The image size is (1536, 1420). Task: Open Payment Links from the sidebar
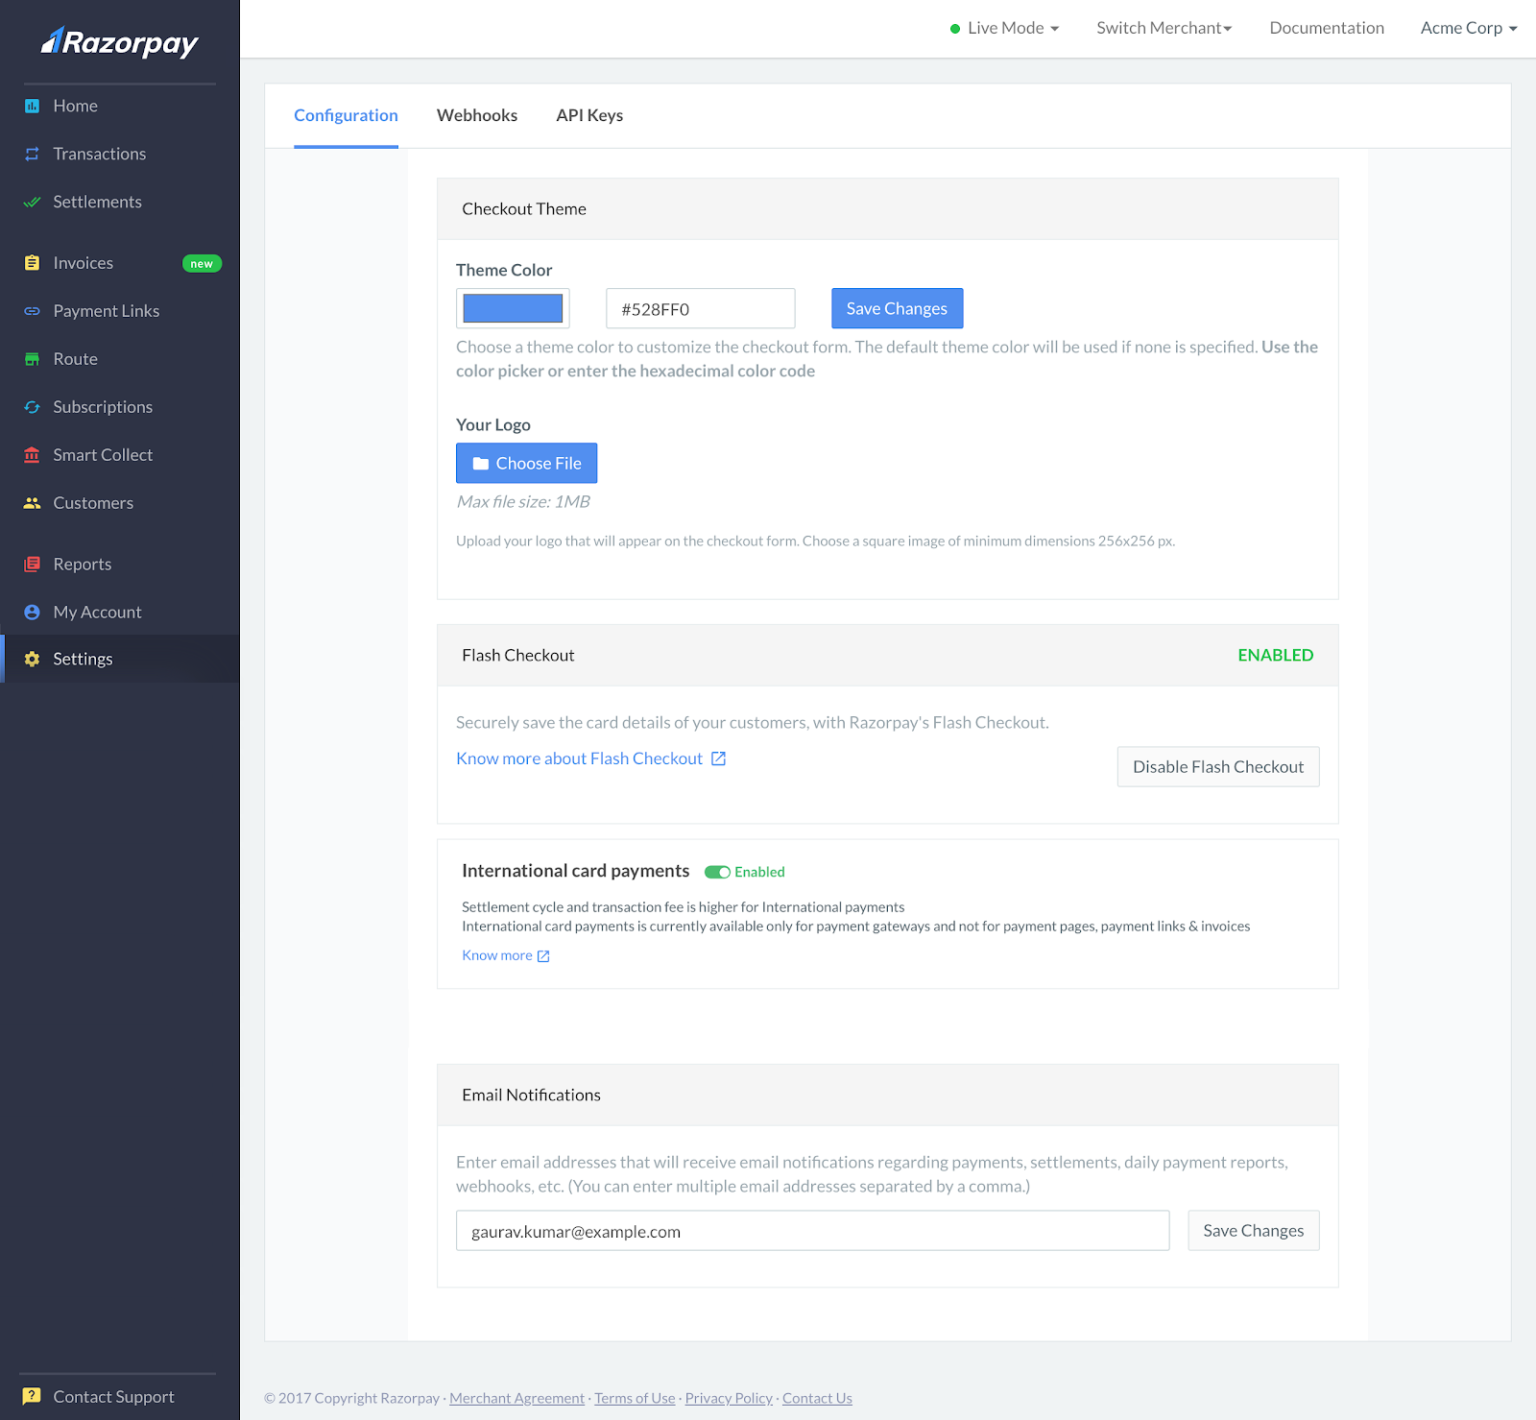coord(106,310)
